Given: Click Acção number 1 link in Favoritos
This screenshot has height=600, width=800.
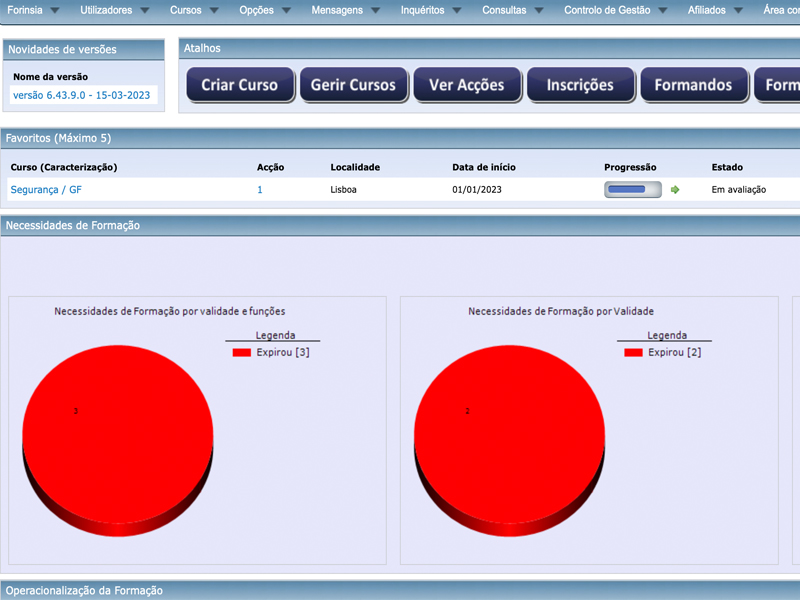Looking at the screenshot, I should click(x=260, y=189).
